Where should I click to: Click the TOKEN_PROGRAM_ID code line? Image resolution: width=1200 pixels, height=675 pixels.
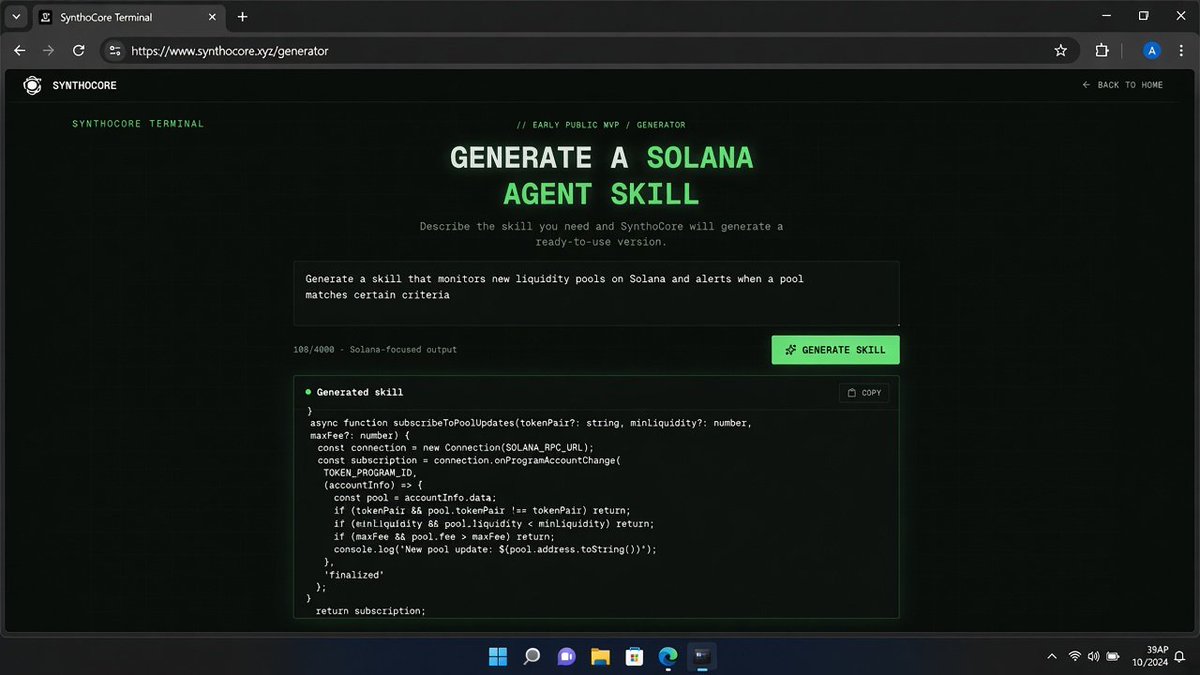click(x=369, y=472)
